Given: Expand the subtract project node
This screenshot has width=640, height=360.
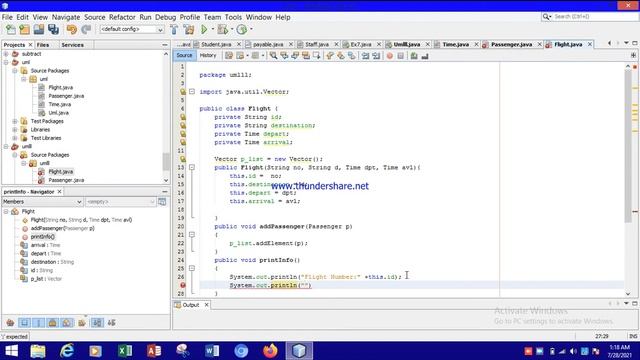Looking at the screenshot, I should pyautogui.click(x=6, y=54).
